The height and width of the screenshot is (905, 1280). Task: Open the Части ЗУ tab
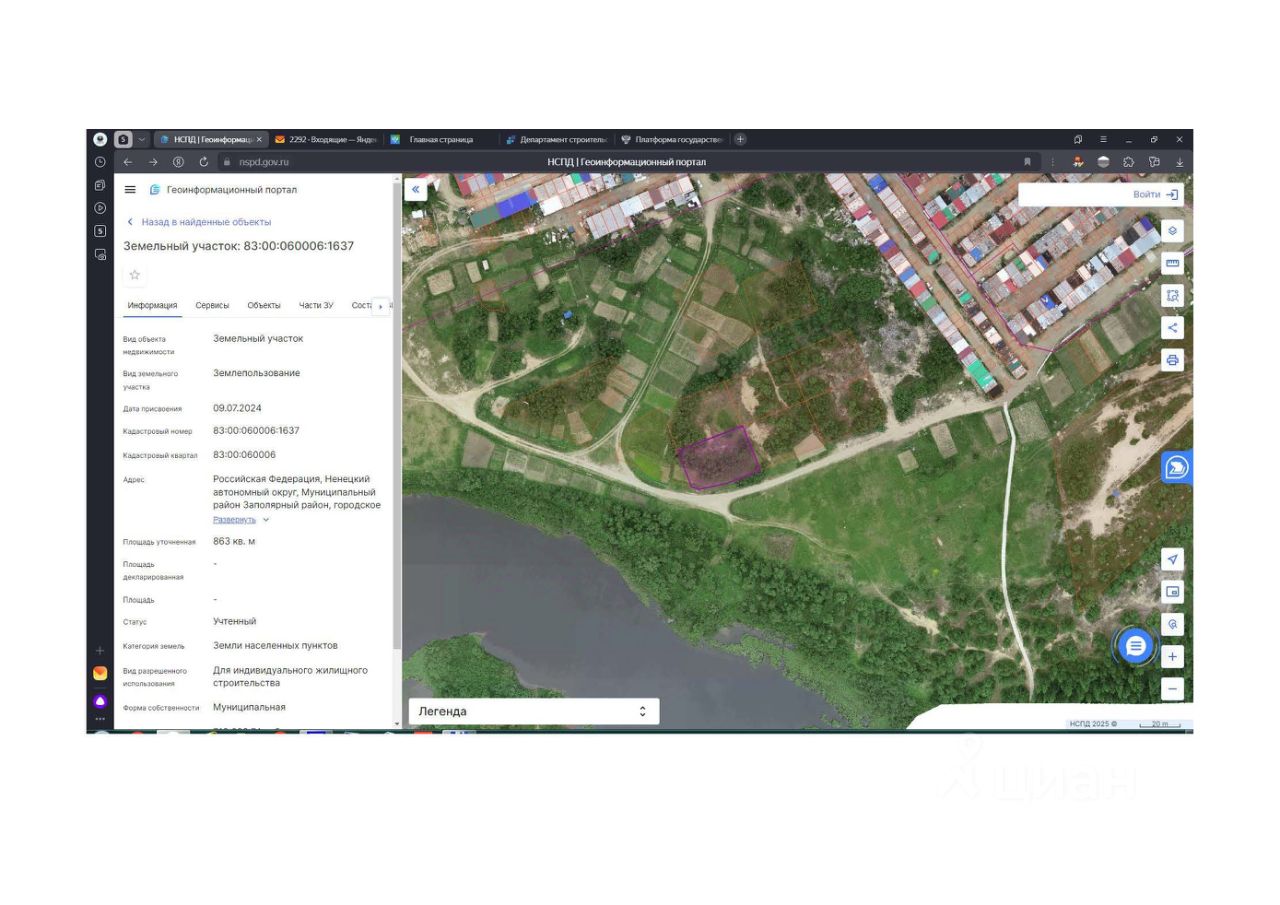[x=316, y=305]
